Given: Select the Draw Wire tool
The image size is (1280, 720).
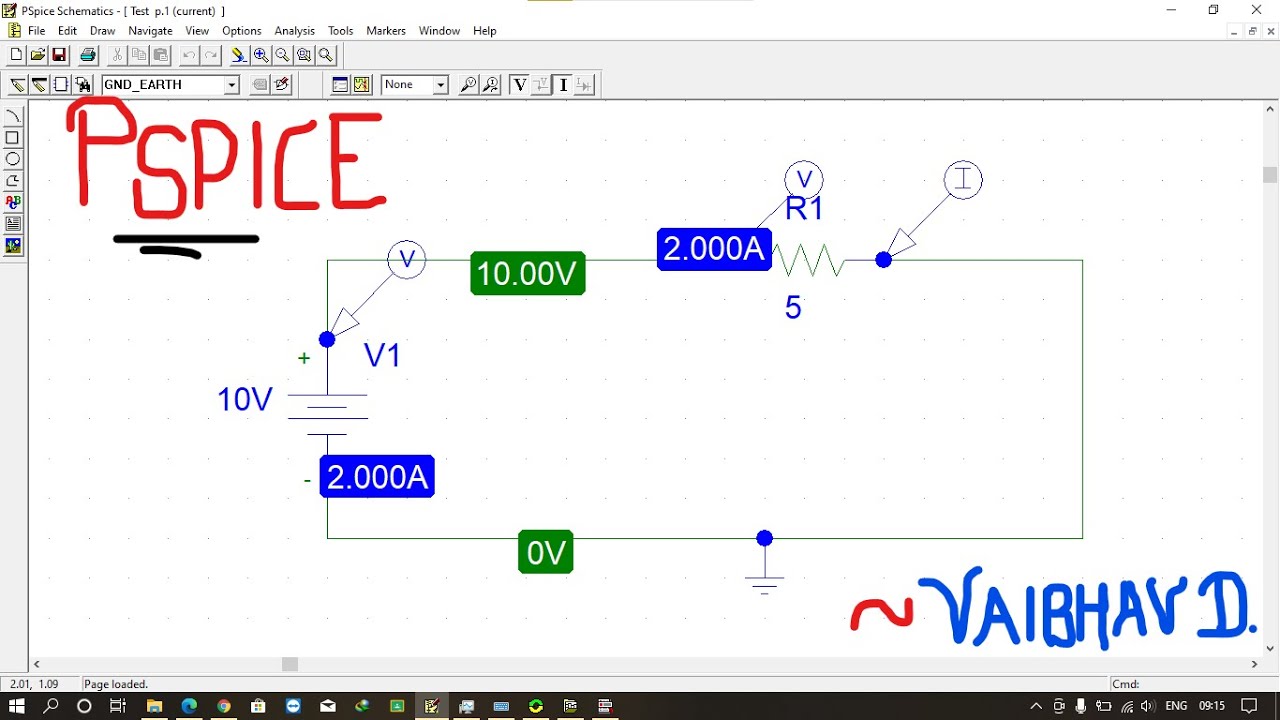Looking at the screenshot, I should (17, 85).
